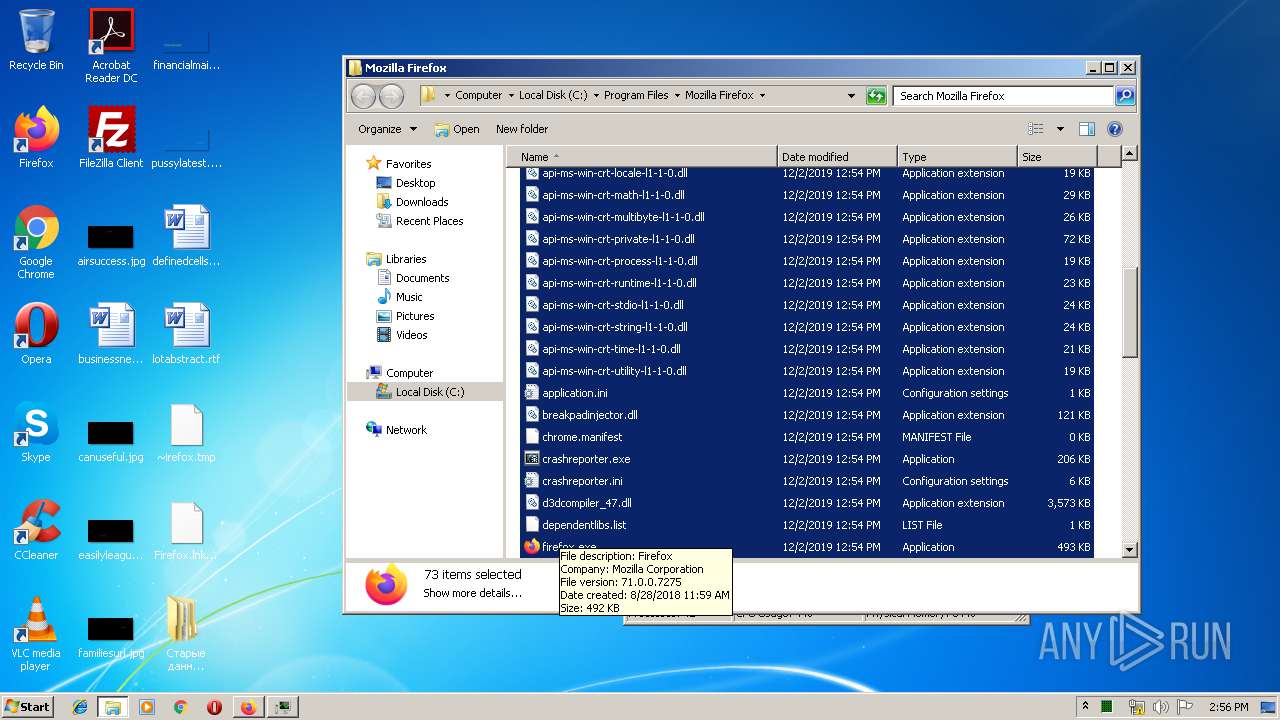
Task: Click the Firefox taskbar icon
Action: click(248, 707)
